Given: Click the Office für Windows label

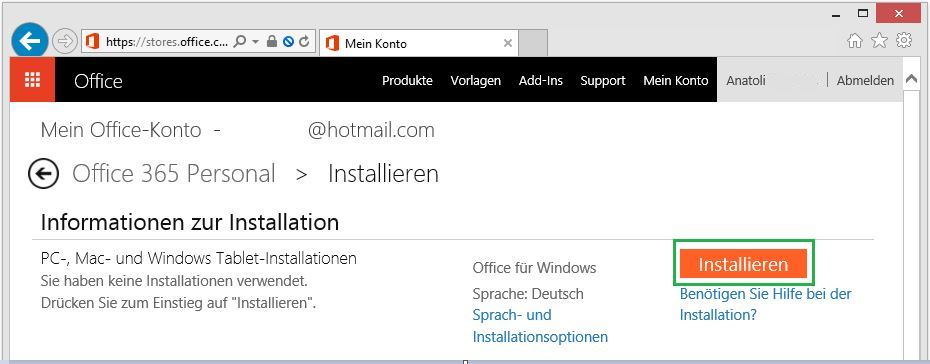Looking at the screenshot, I should [534, 268].
